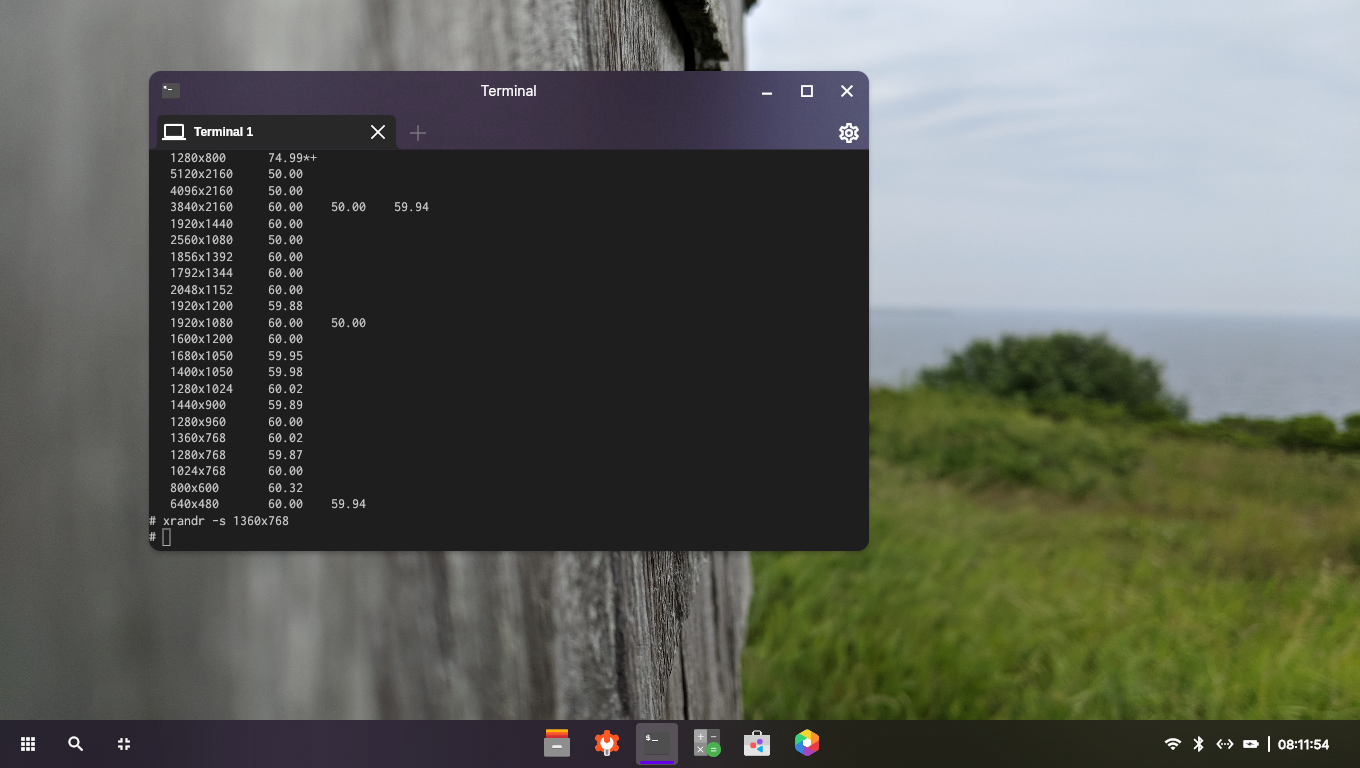Click the show desktop icon in taskbar
1360x768 pixels.
(124, 744)
